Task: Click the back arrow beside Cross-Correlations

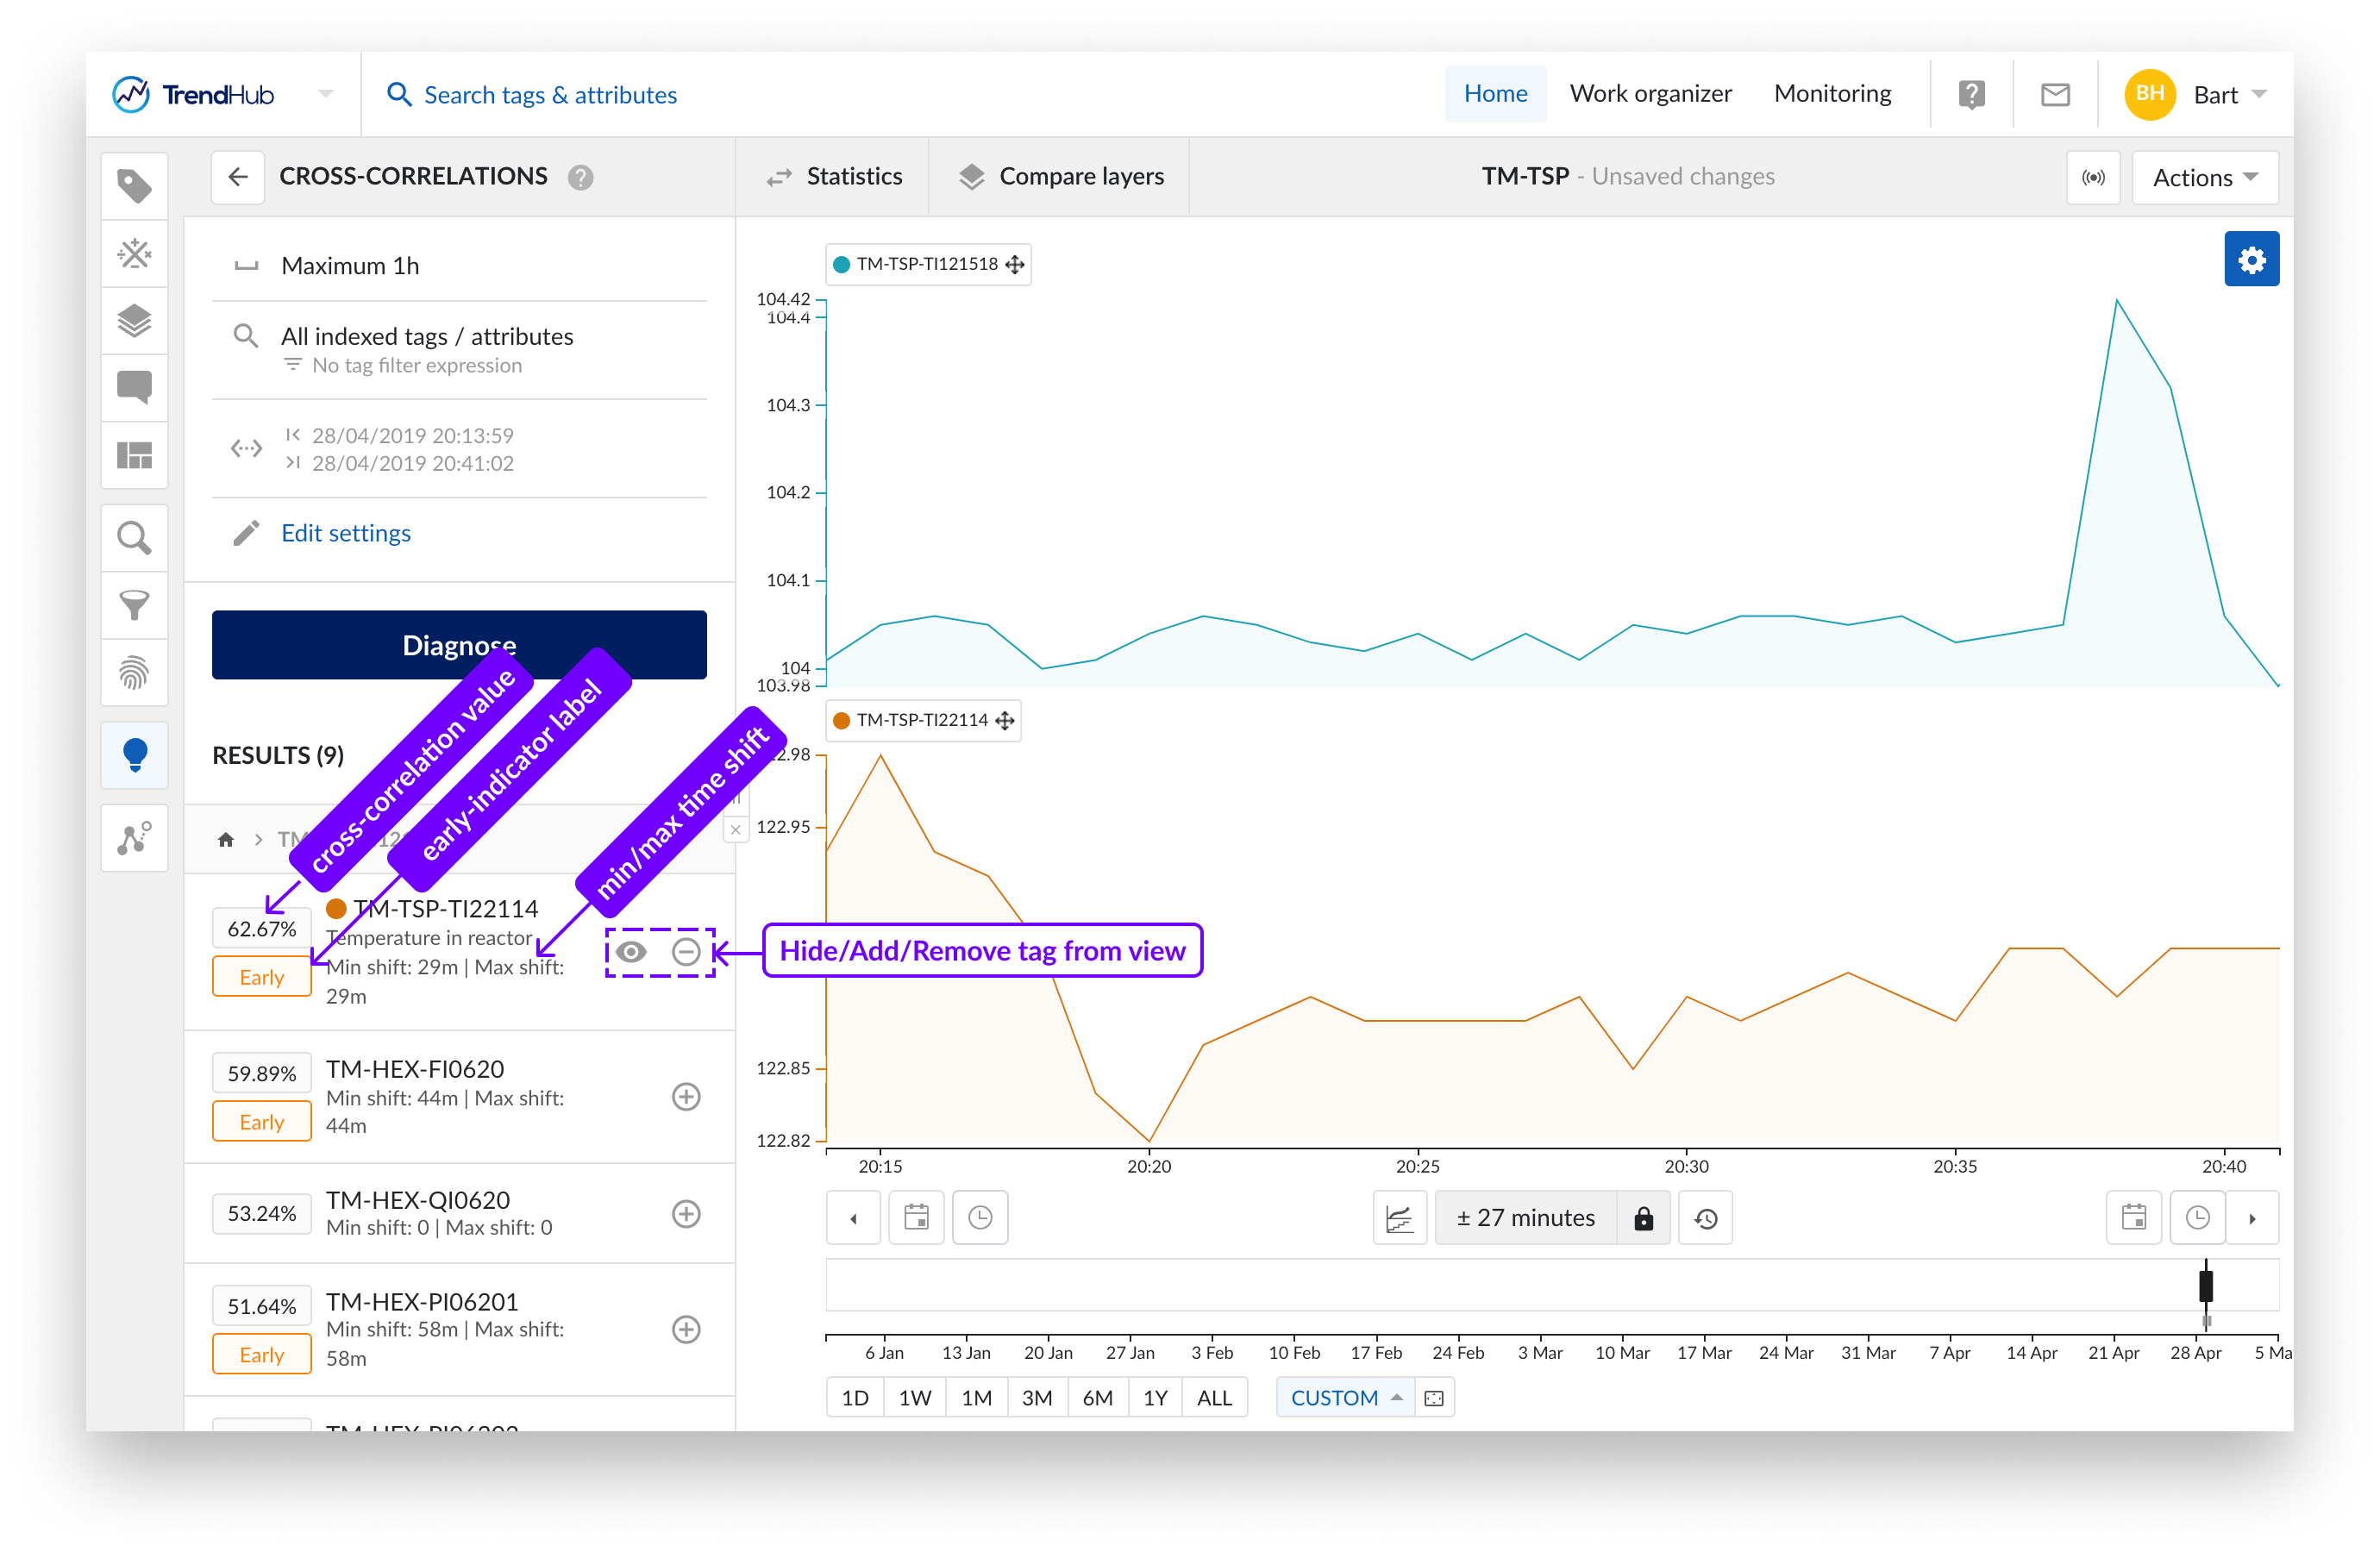Action: [238, 177]
